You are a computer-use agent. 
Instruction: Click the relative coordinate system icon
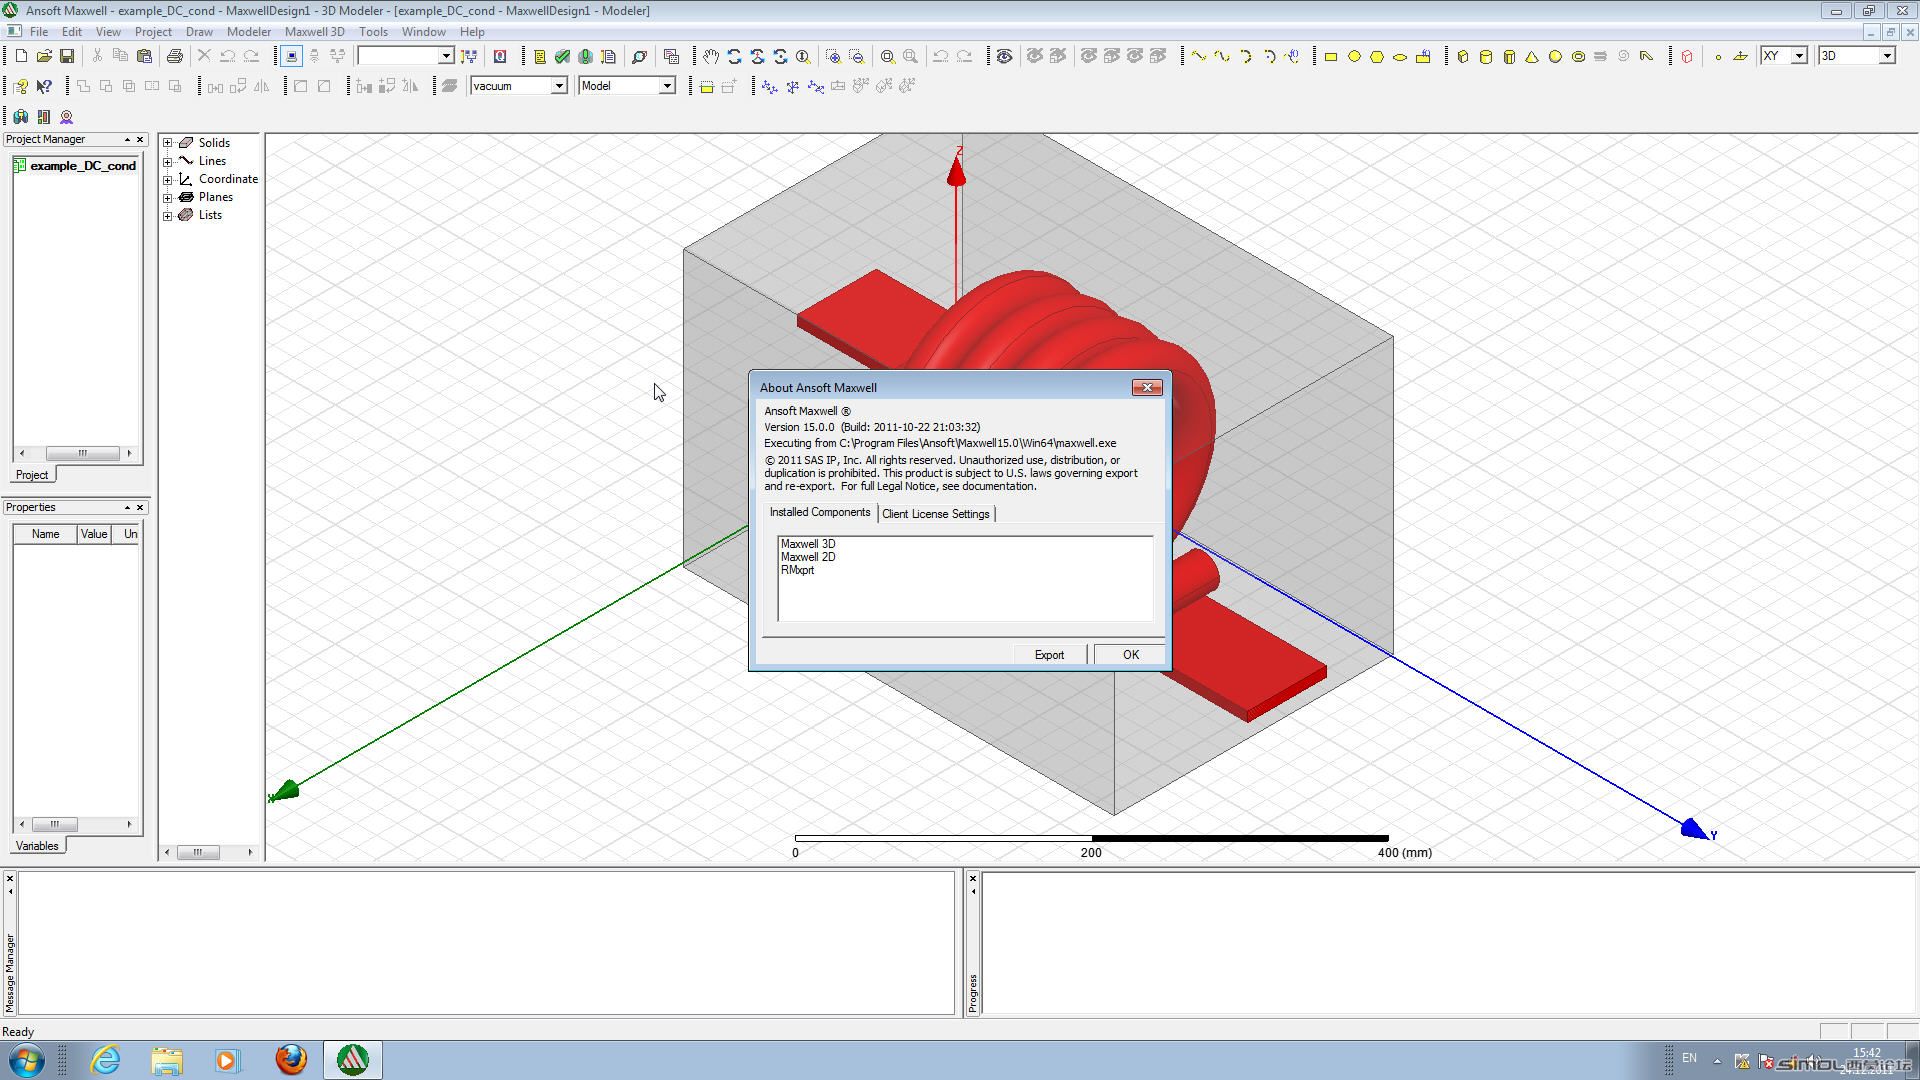pos(769,86)
